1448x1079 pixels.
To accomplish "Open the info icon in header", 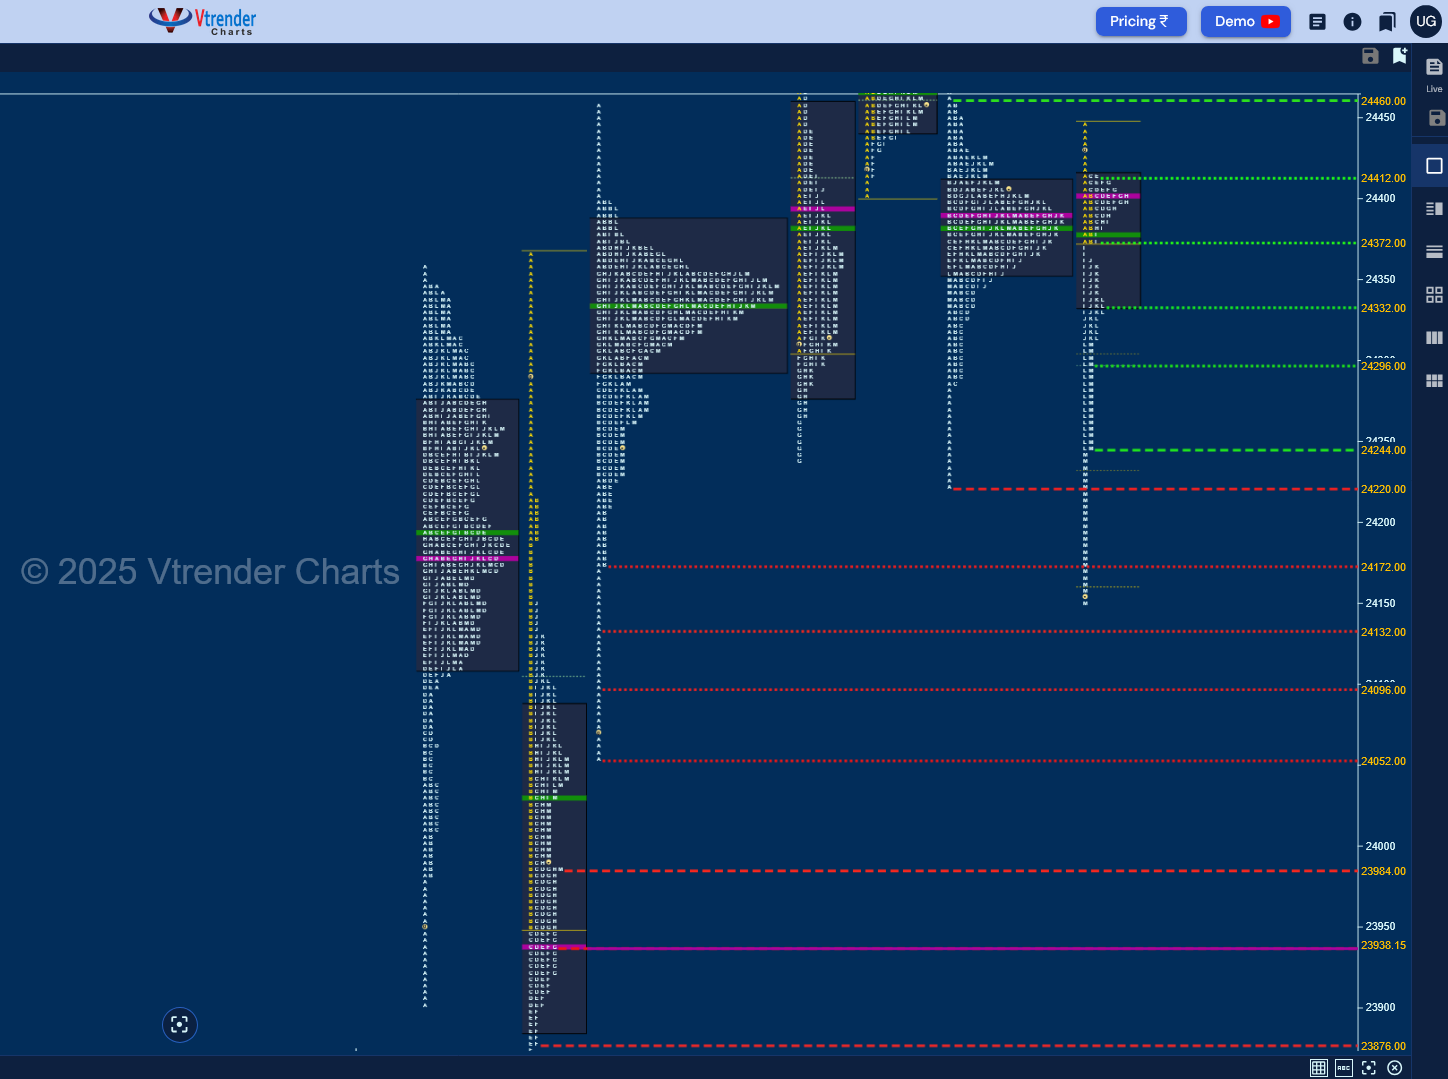I will tap(1352, 21).
